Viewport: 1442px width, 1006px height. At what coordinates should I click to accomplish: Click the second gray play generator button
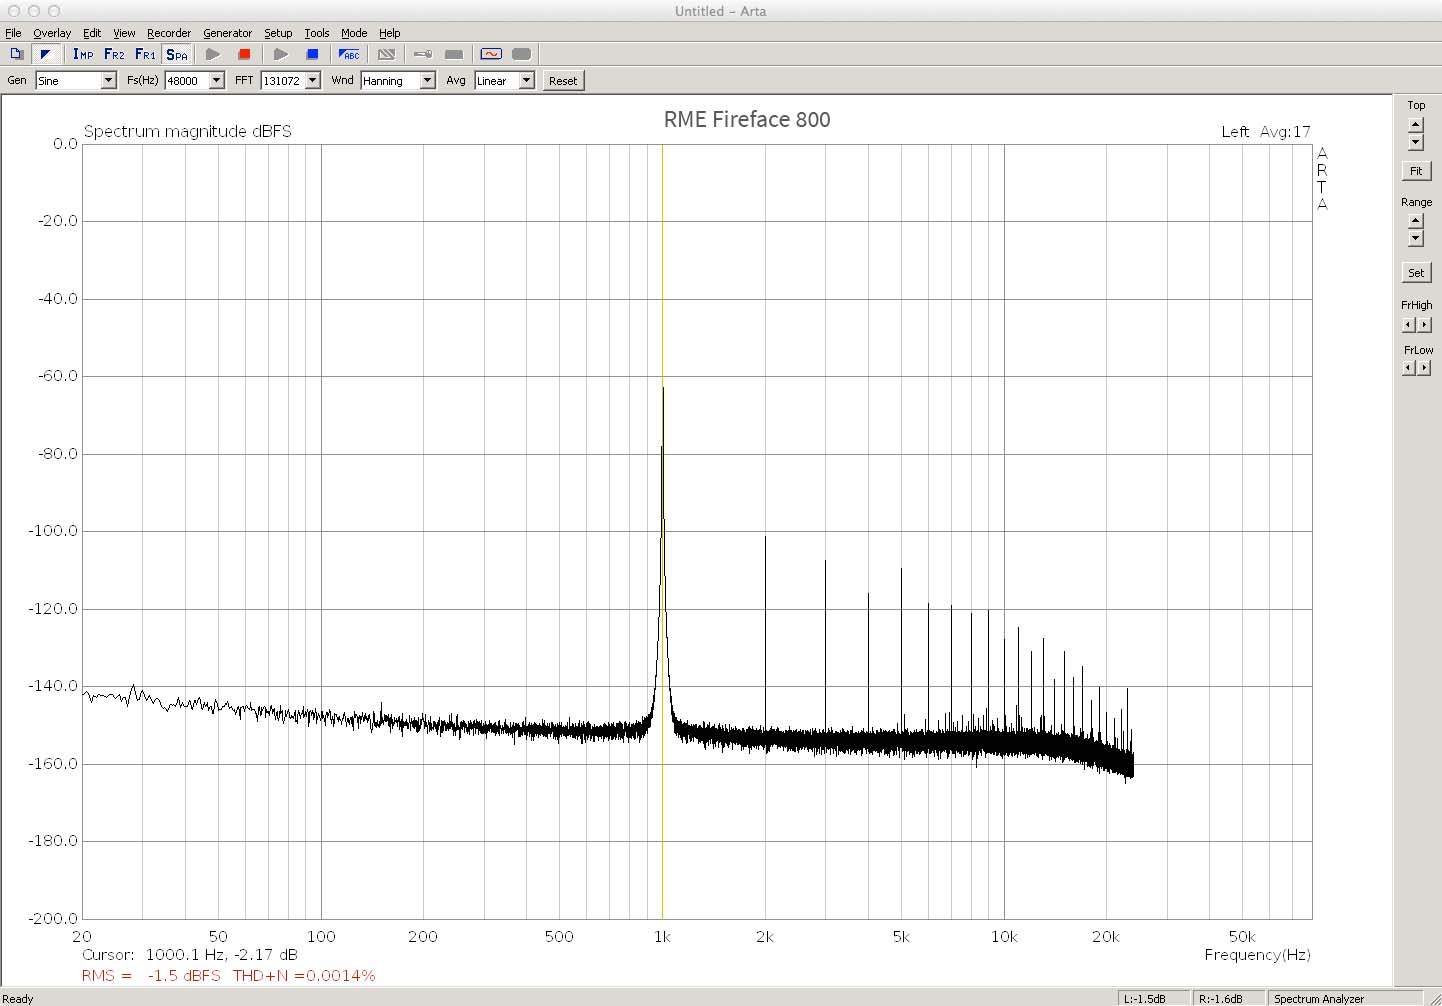point(281,54)
